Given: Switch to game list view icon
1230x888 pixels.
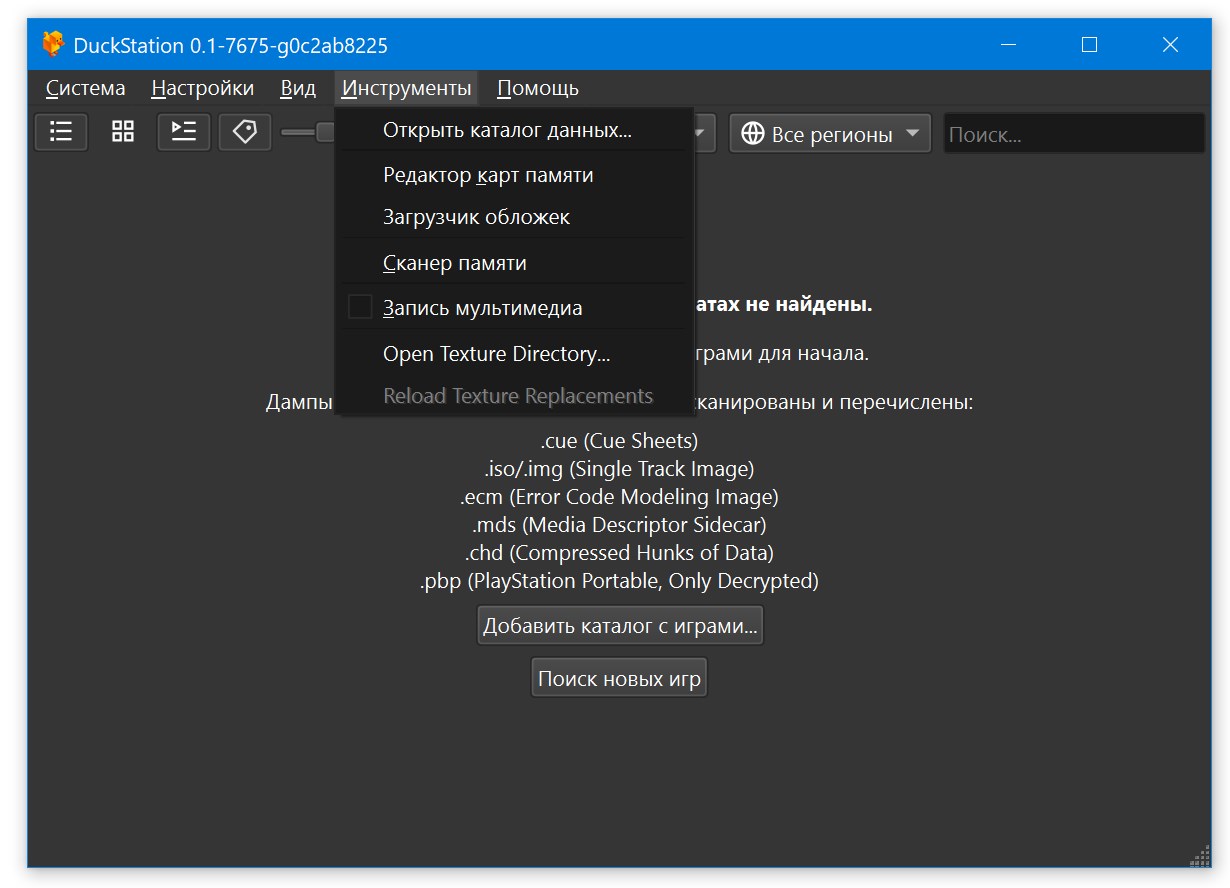Looking at the screenshot, I should click(x=61, y=132).
